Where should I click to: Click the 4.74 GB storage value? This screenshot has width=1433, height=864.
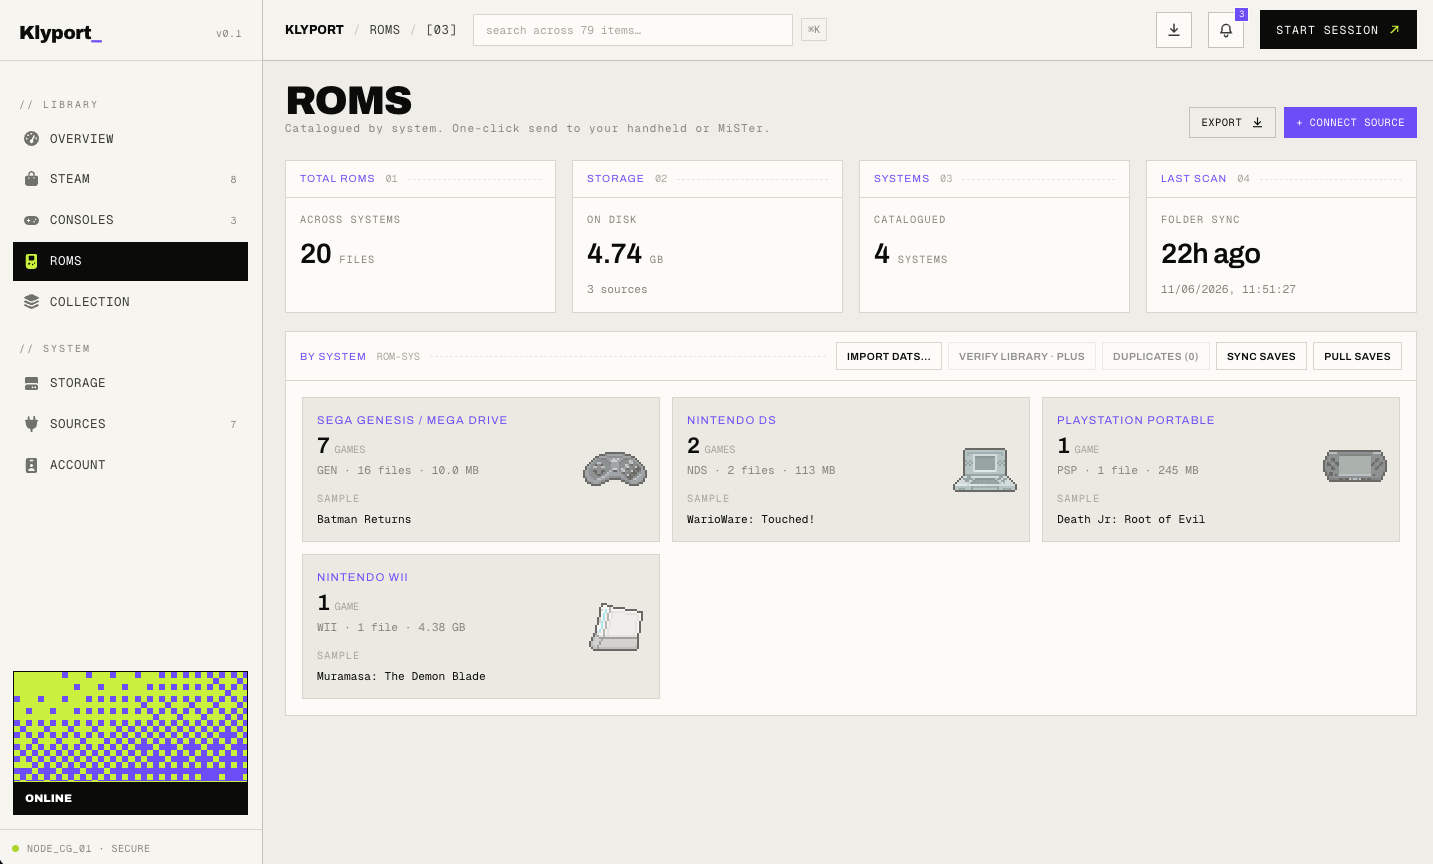click(x=625, y=254)
